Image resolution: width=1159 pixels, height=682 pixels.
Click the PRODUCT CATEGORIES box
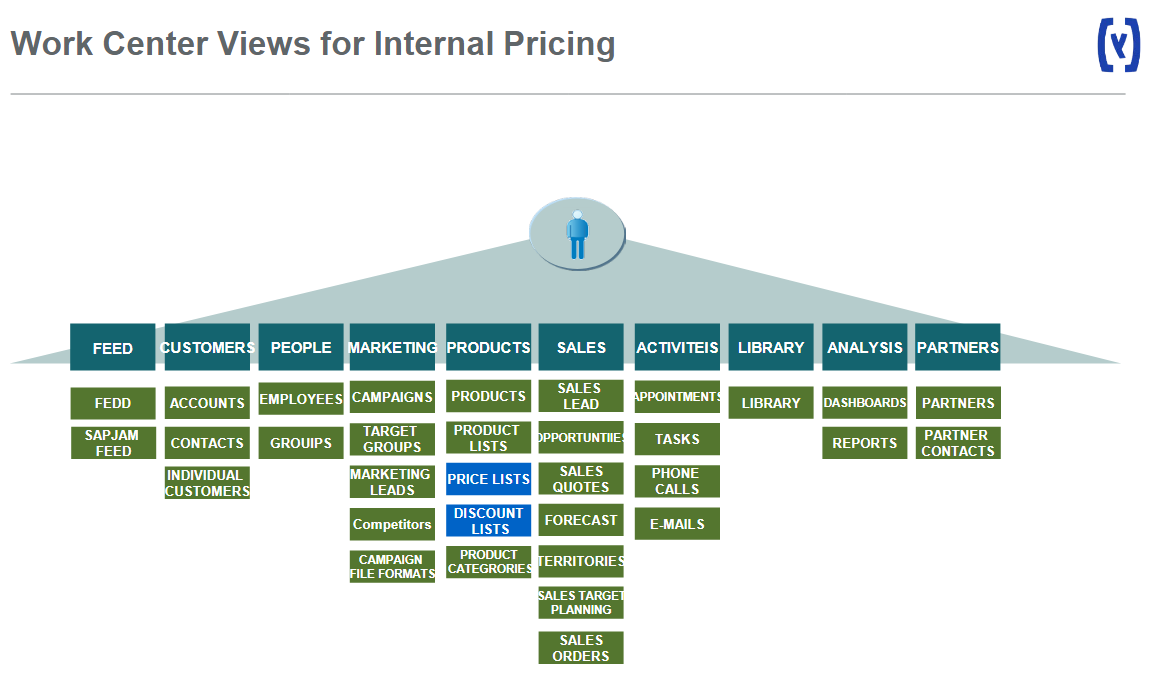tap(489, 562)
